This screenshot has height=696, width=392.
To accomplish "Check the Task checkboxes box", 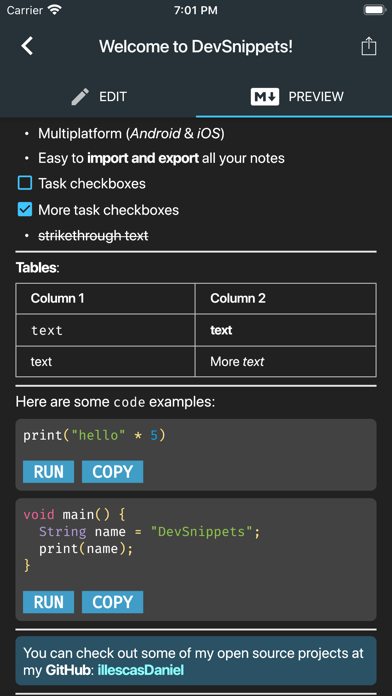I will coord(25,183).
